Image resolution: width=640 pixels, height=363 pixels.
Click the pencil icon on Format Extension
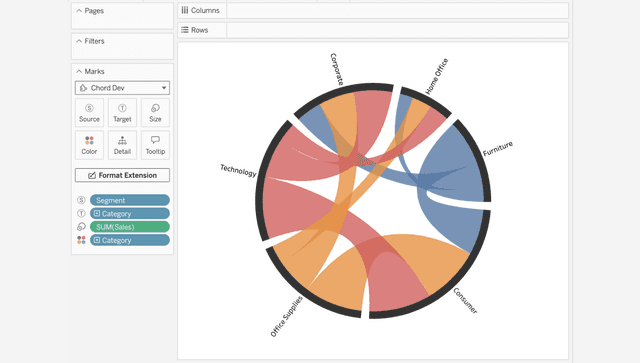coord(92,175)
